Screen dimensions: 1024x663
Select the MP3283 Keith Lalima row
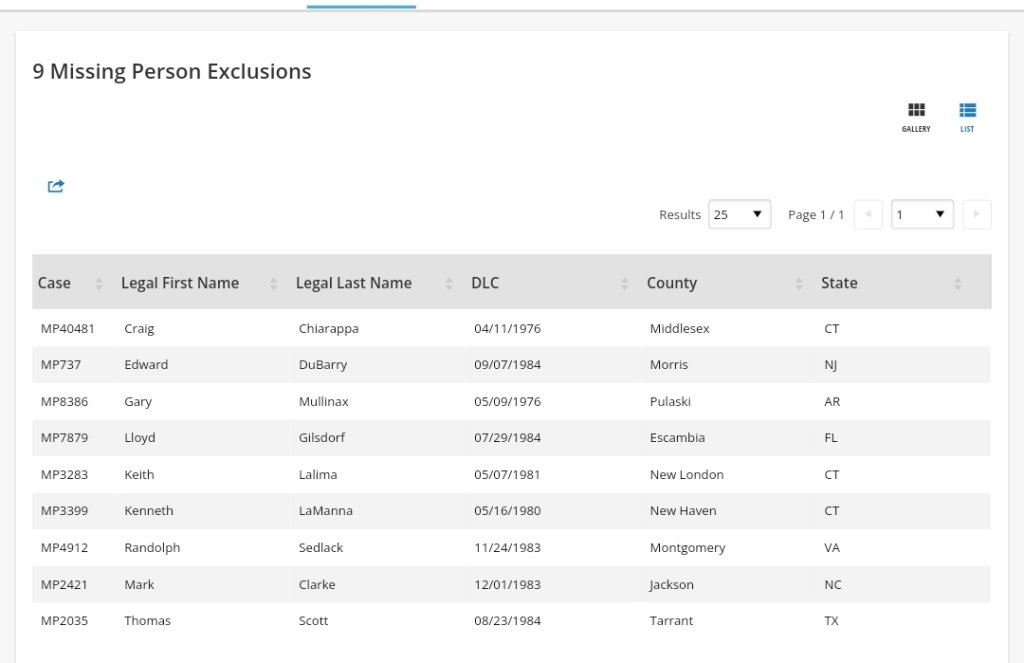coord(64,475)
